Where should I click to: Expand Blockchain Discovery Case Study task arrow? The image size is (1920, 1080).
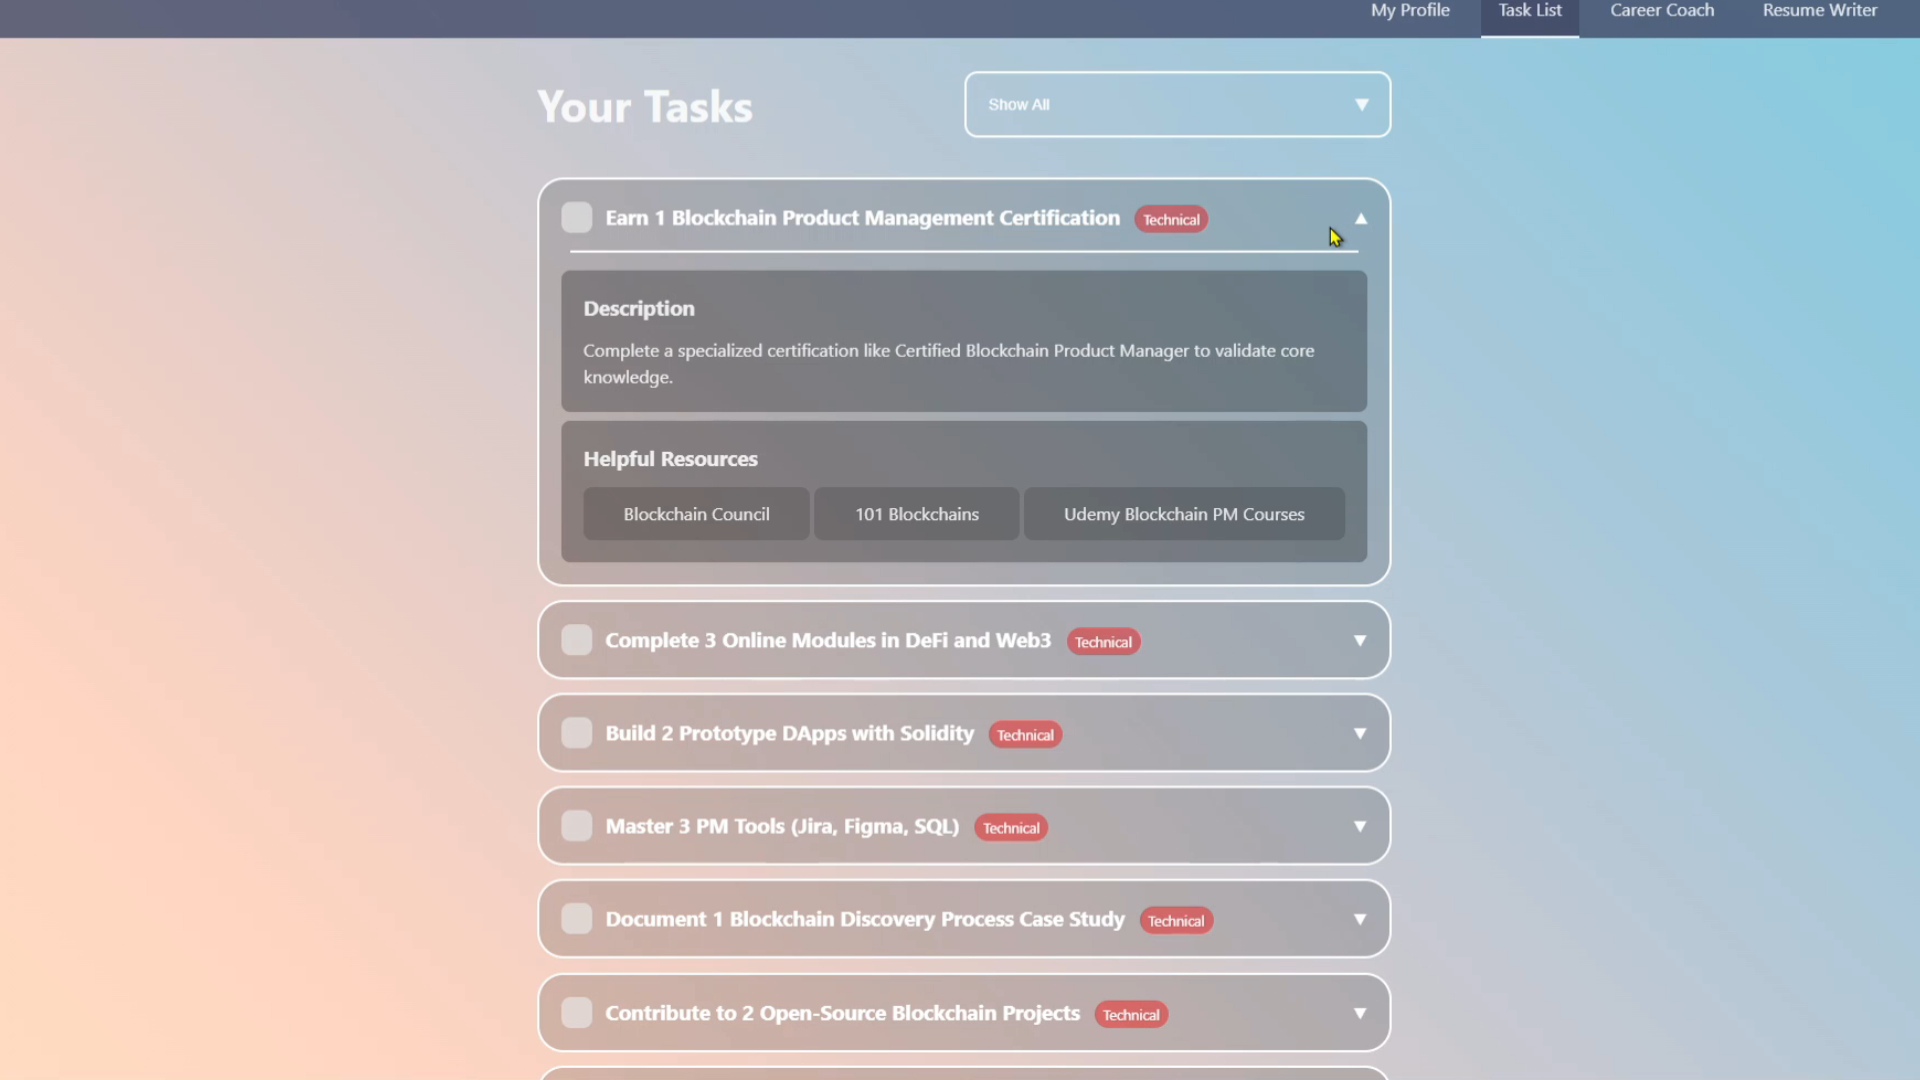click(x=1359, y=920)
